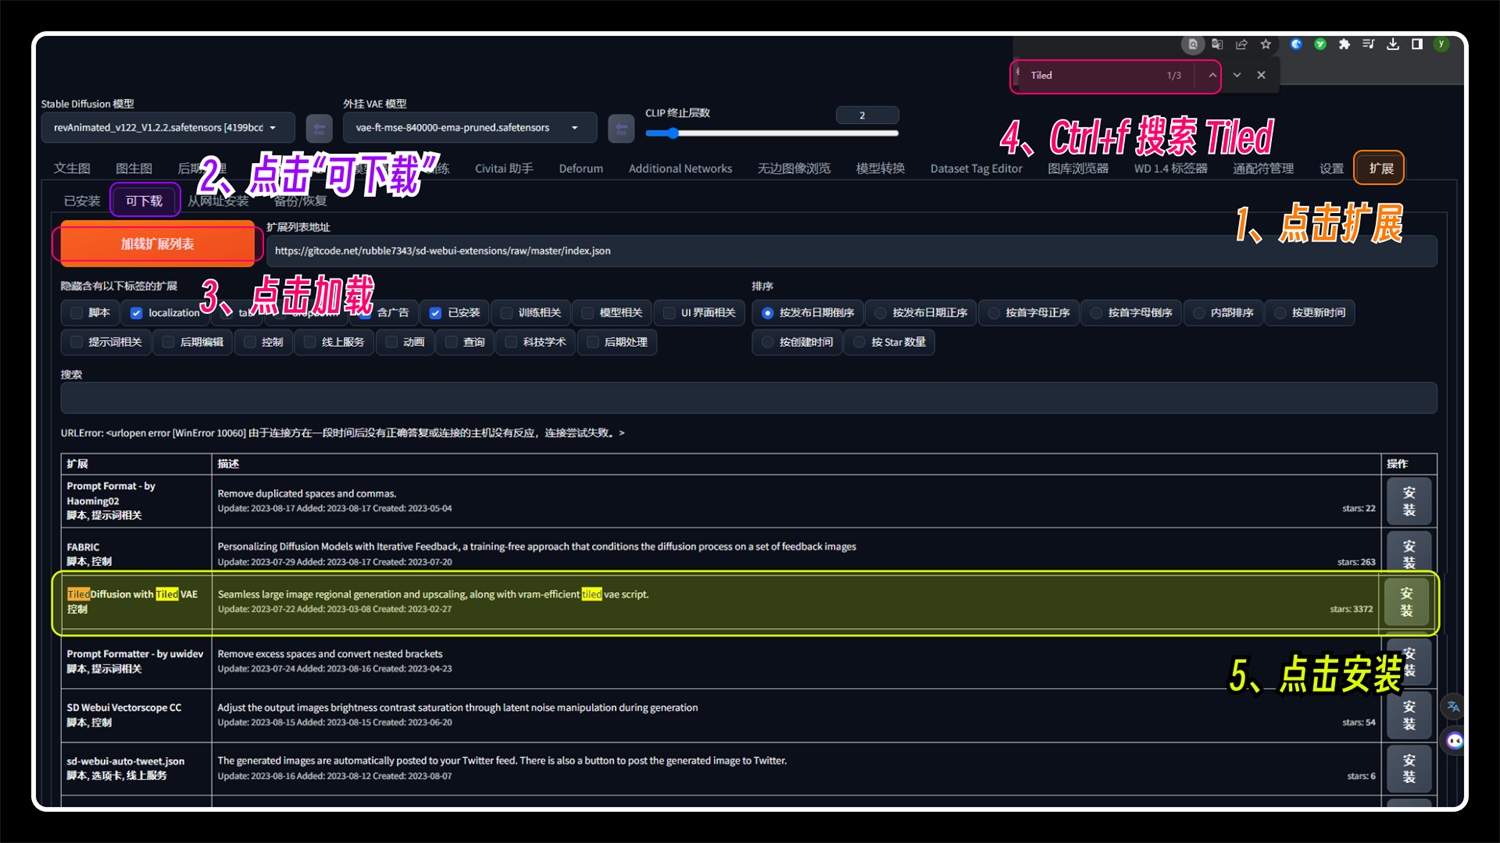Click the translate floating icon at right edge
The image size is (1500, 843).
click(x=1454, y=706)
